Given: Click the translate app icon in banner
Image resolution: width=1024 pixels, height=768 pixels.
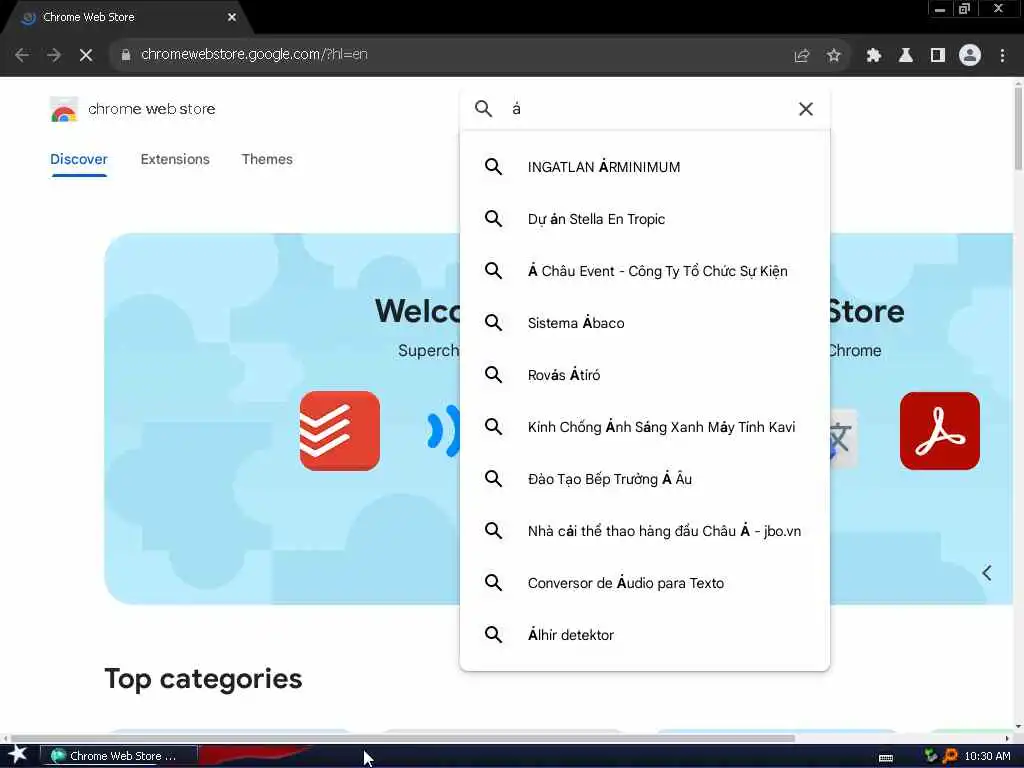Looking at the screenshot, I should (843, 438).
